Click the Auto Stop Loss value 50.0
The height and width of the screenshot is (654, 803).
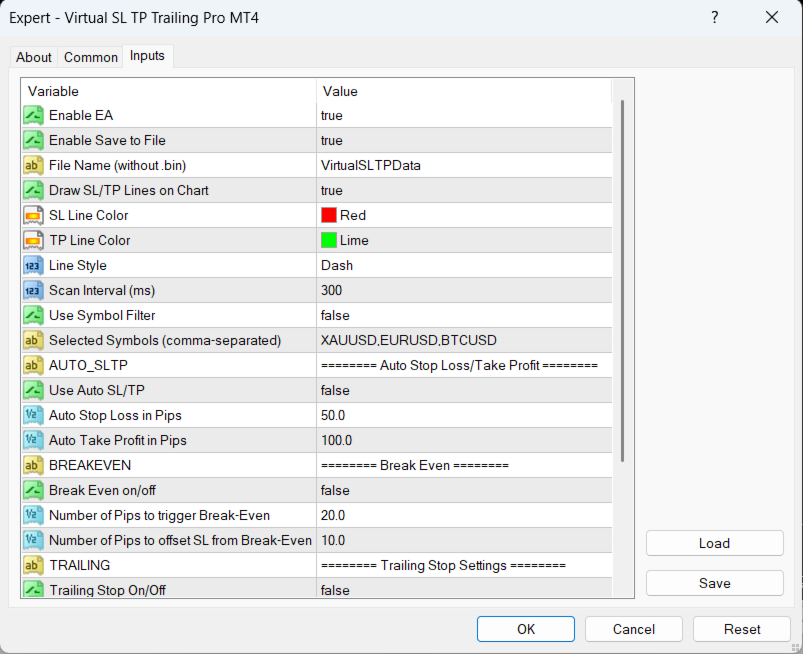(333, 415)
